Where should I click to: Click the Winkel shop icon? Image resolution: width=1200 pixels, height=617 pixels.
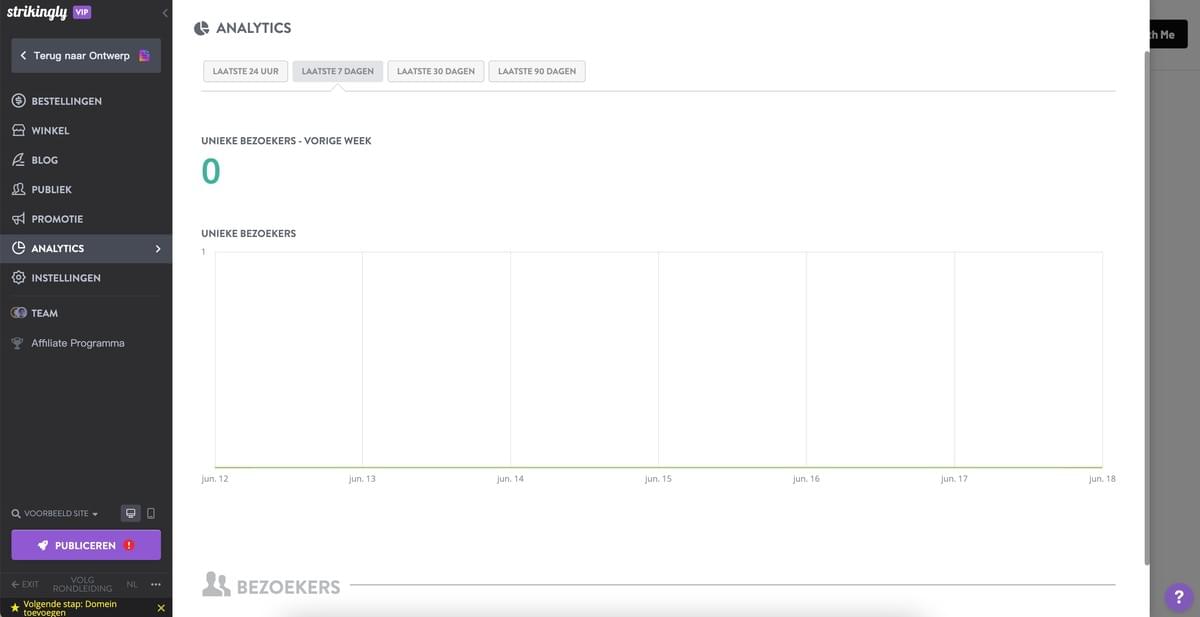[x=18, y=130]
